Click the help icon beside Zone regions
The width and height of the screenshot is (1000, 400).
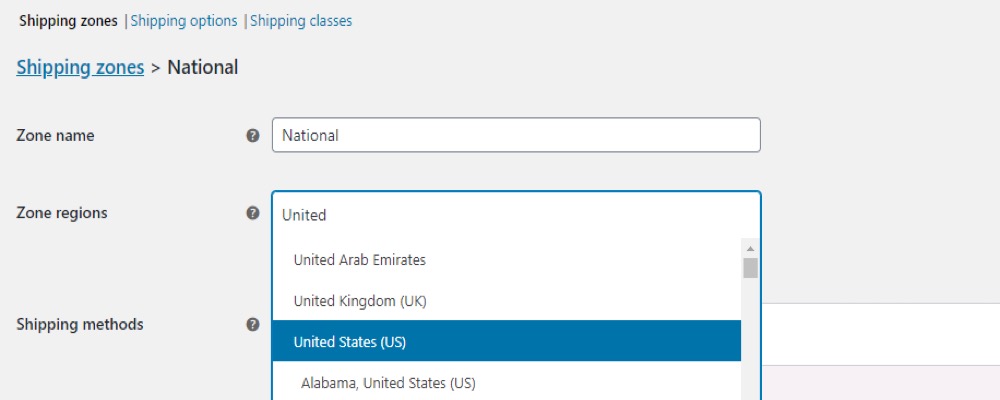pyautogui.click(x=253, y=212)
